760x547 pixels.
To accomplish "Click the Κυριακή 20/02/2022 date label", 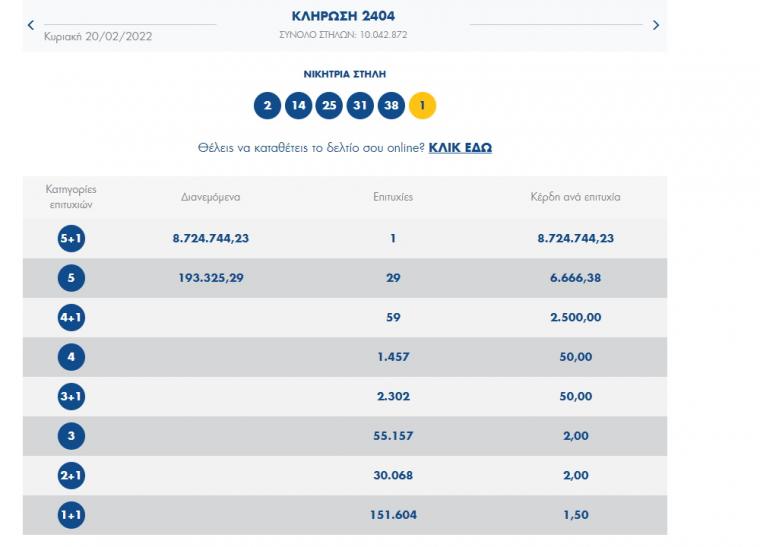I will pyautogui.click(x=98, y=36).
